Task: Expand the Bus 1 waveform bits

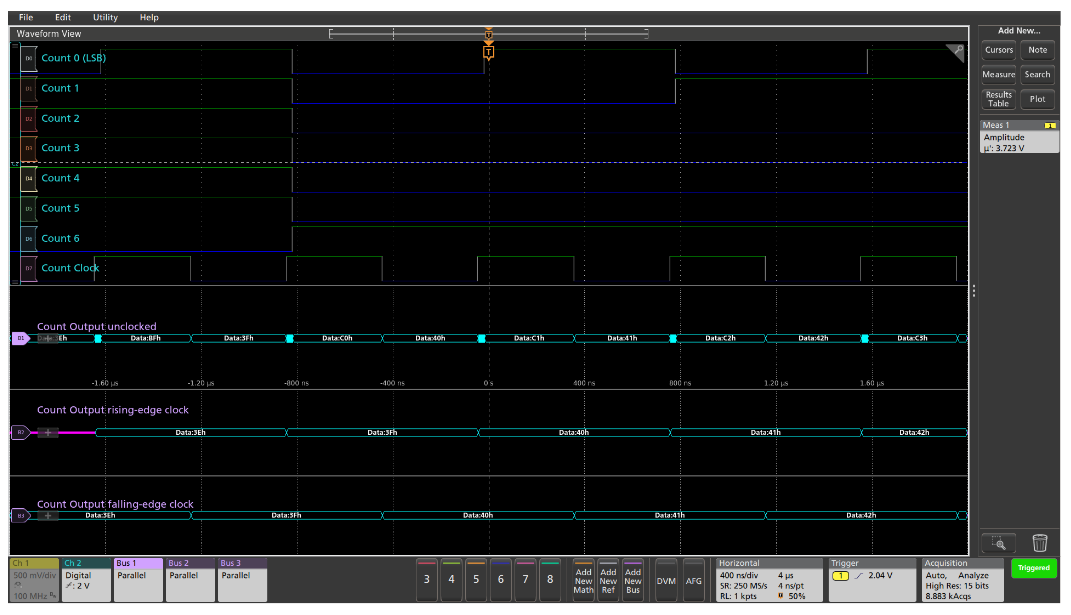Action: (47, 338)
